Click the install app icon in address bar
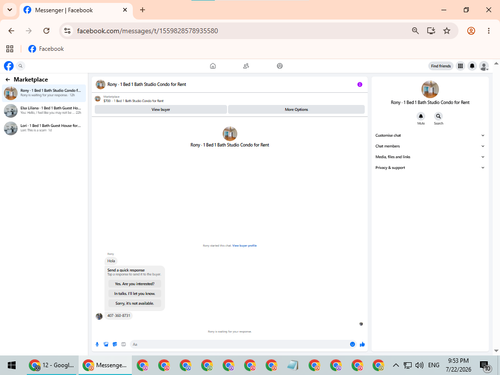Viewport: 500px width, 375px height. 431,31
